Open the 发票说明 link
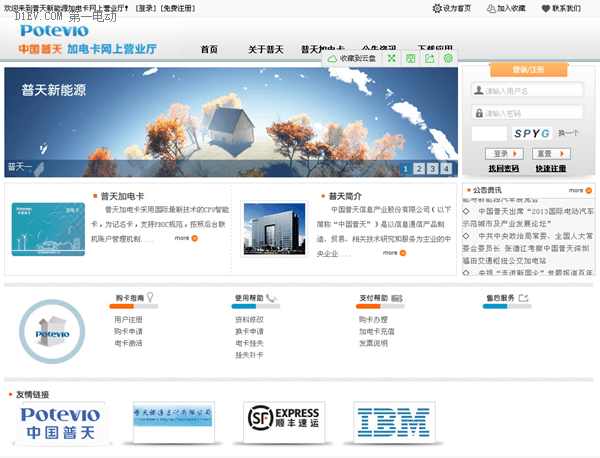This screenshot has width=600, height=458. click(373, 343)
